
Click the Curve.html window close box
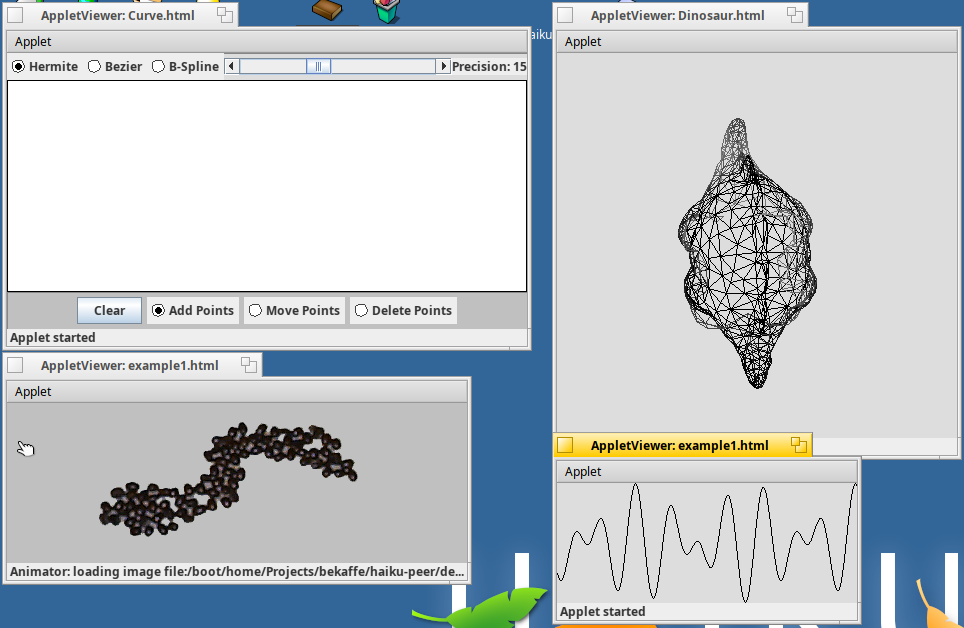(x=15, y=15)
